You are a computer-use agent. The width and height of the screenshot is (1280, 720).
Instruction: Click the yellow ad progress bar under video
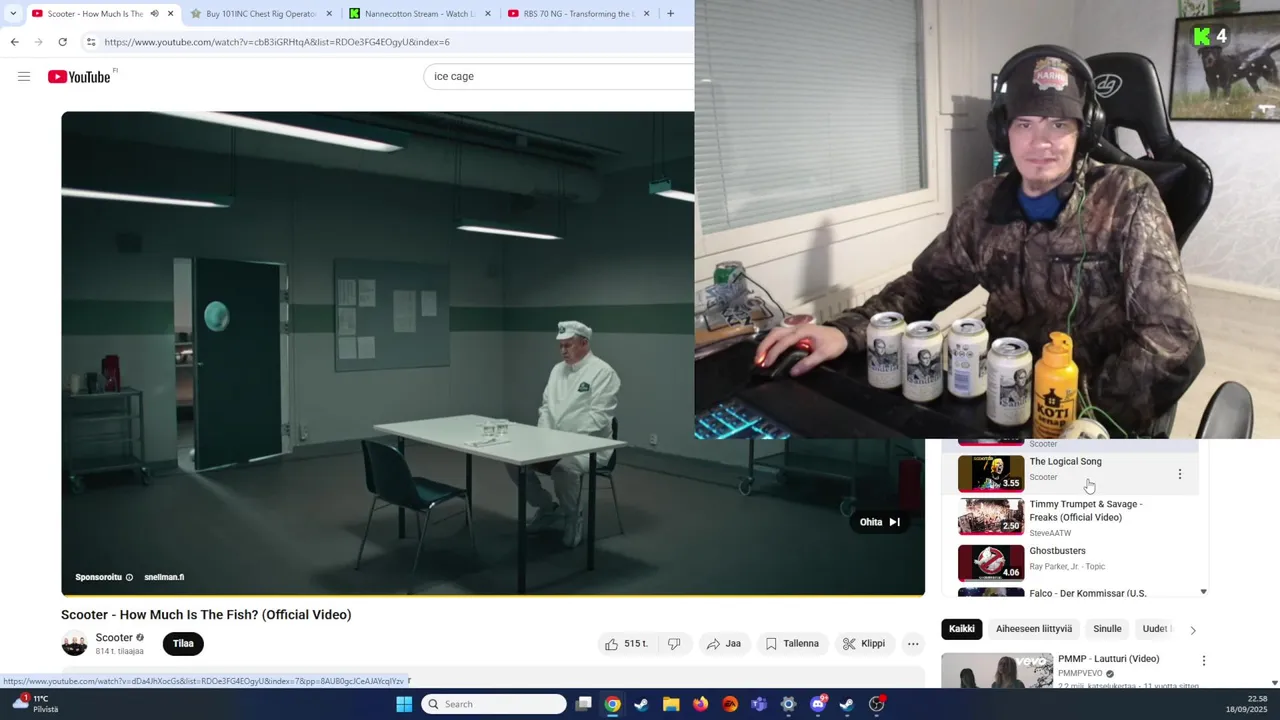tap(493, 595)
